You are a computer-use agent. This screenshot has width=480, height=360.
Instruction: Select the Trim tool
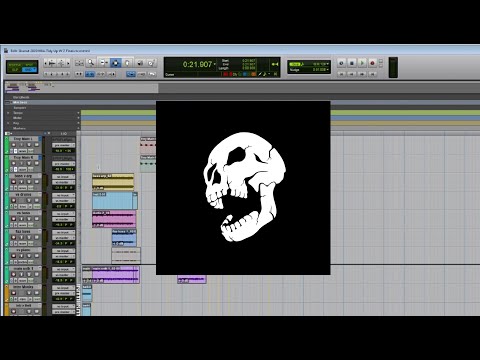click(x=104, y=63)
